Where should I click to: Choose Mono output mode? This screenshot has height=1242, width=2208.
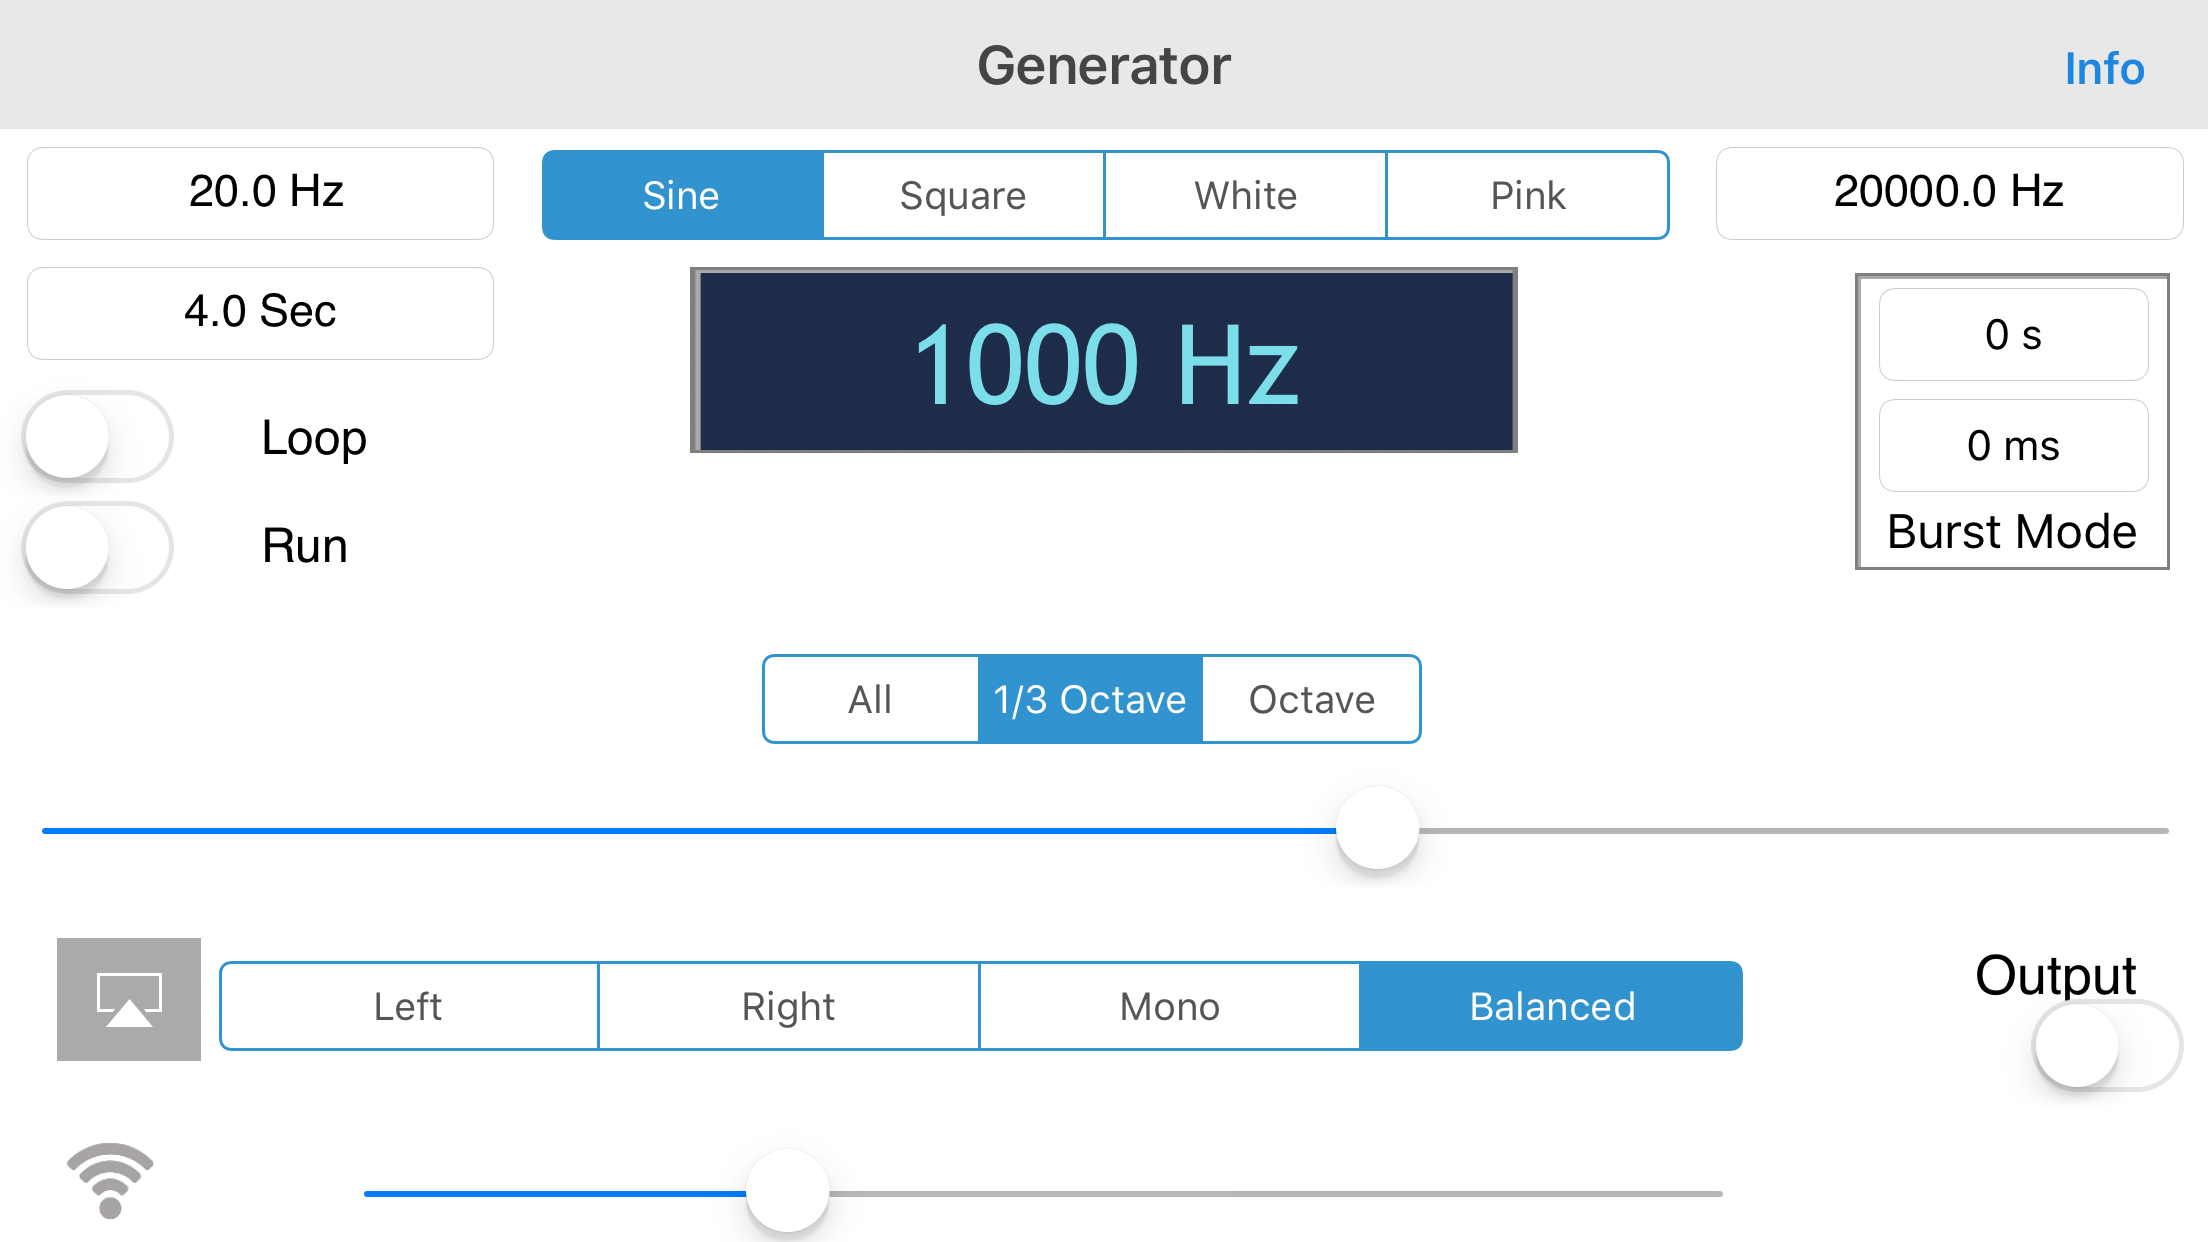[1170, 1006]
